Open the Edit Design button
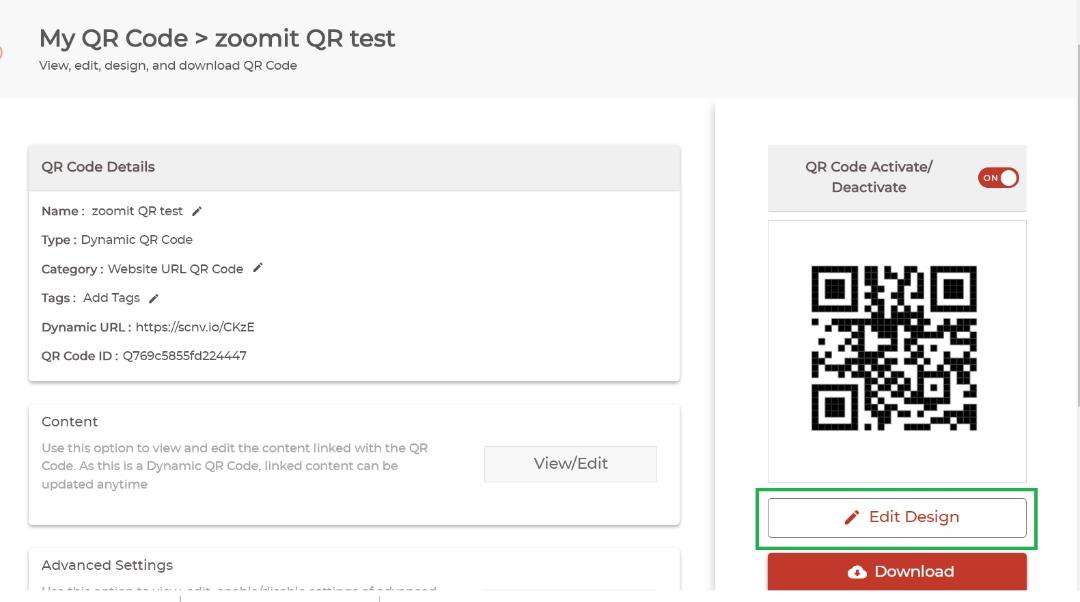 click(x=897, y=517)
